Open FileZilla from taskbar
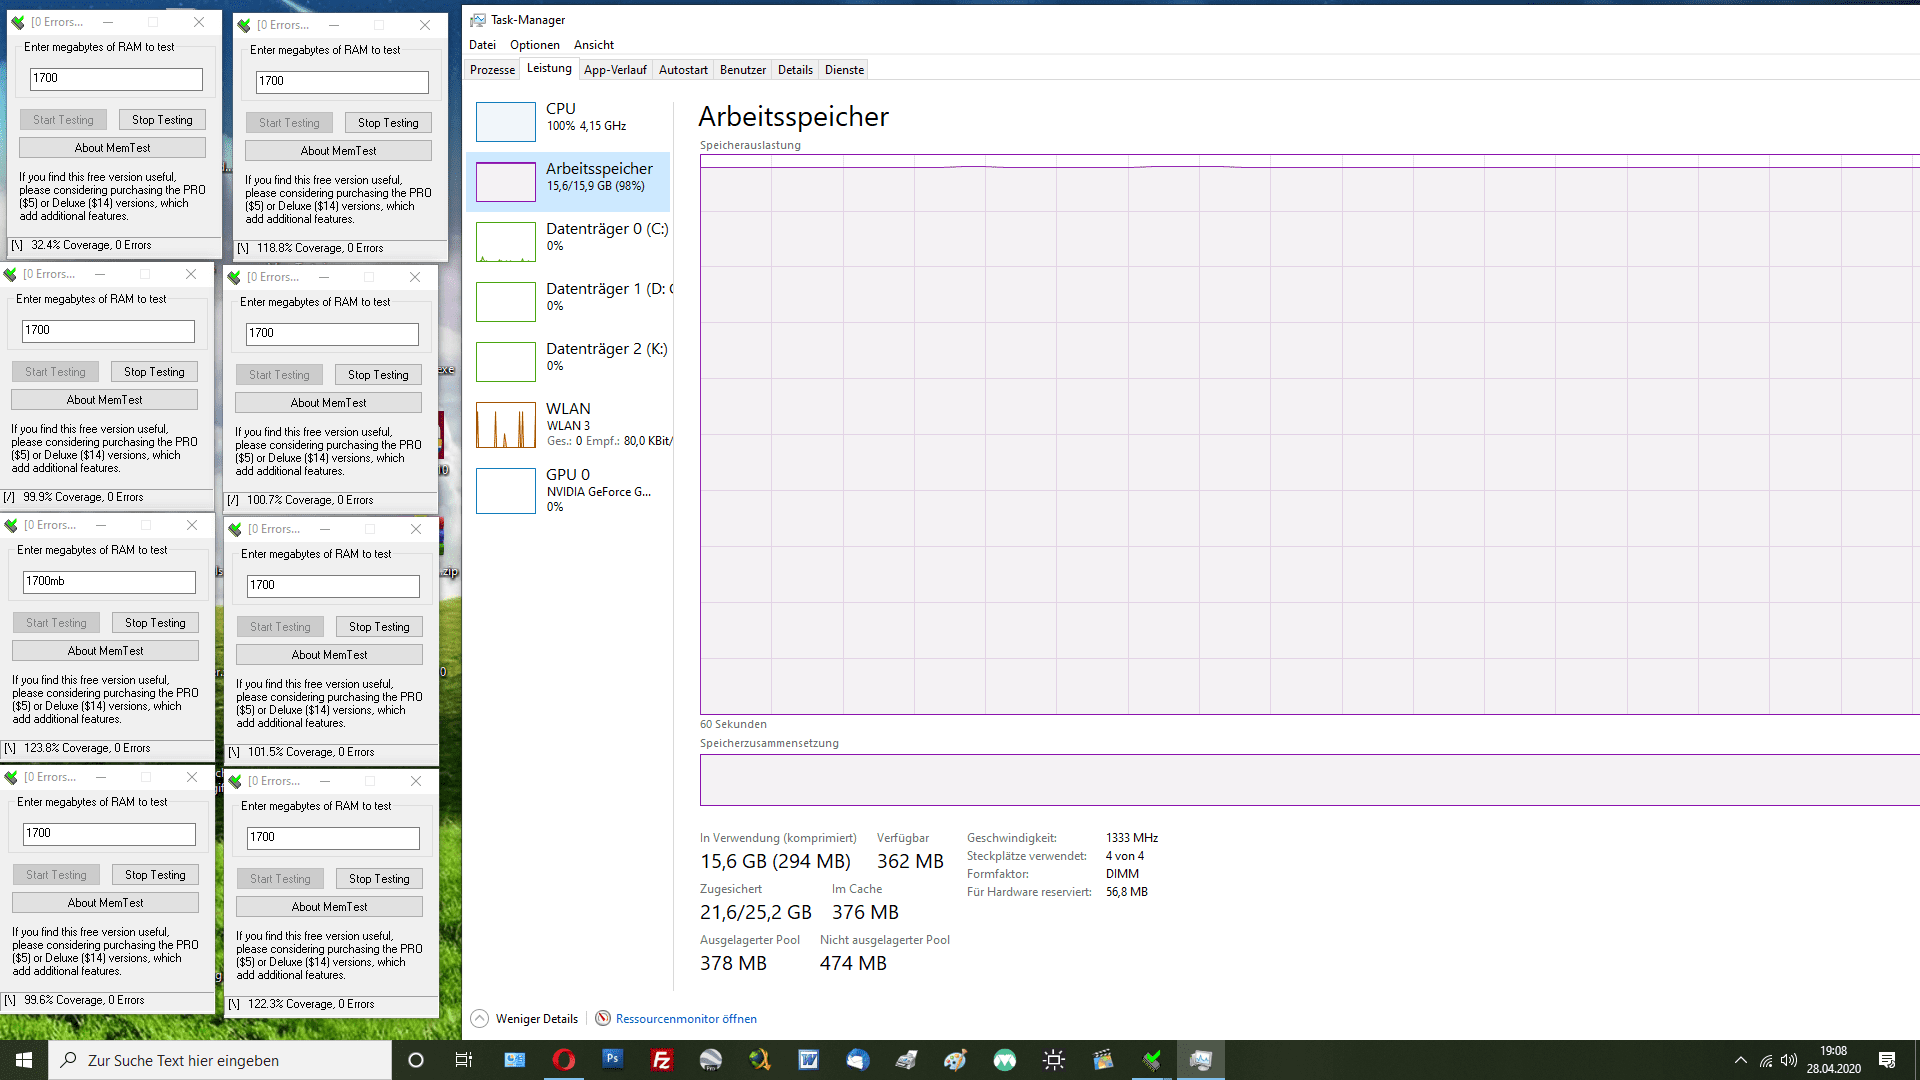This screenshot has width=1920, height=1080. [x=662, y=1060]
